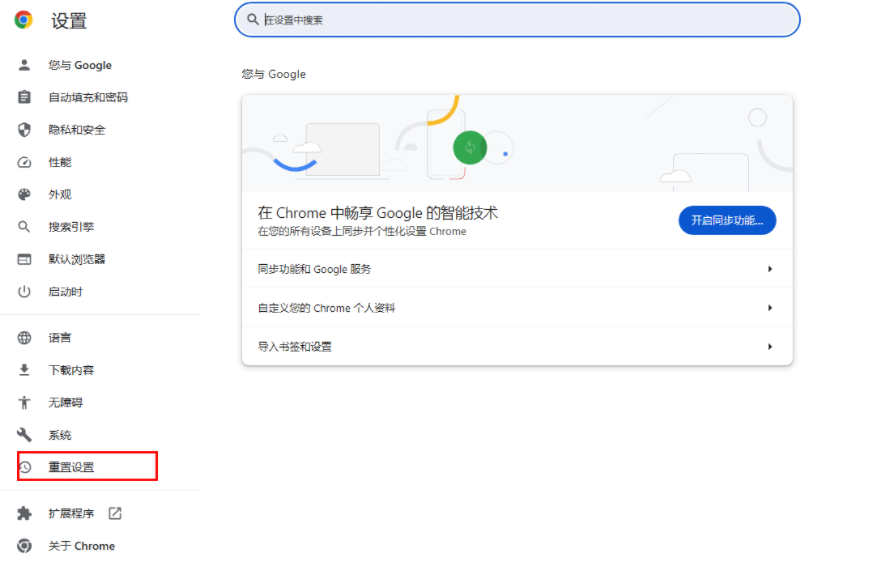The image size is (895, 563).
Task: Click the clipboard icon for 自动填充和密码
Action: pyautogui.click(x=24, y=97)
